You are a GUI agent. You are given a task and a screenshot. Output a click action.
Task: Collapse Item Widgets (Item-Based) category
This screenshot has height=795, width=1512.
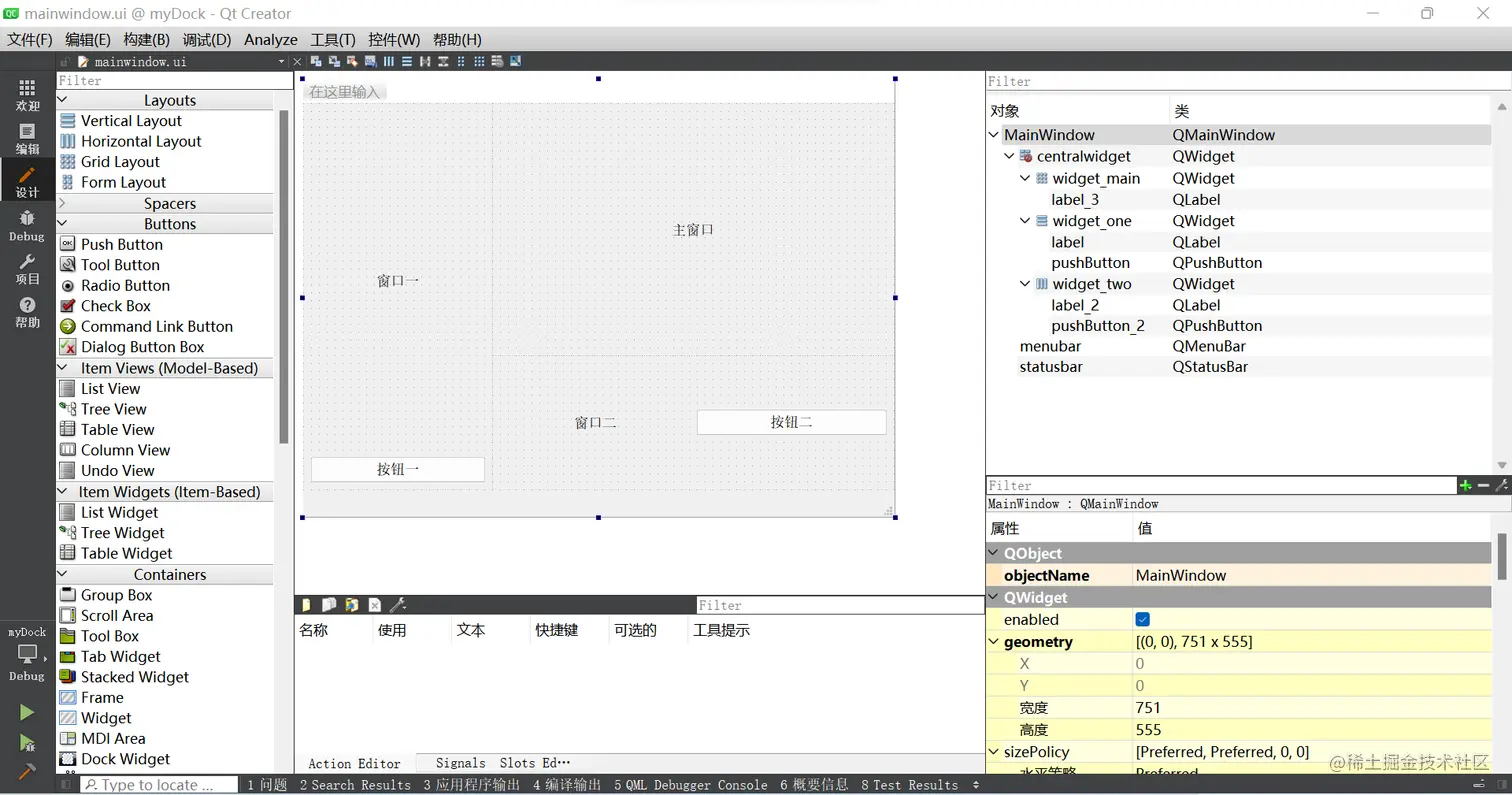63,492
